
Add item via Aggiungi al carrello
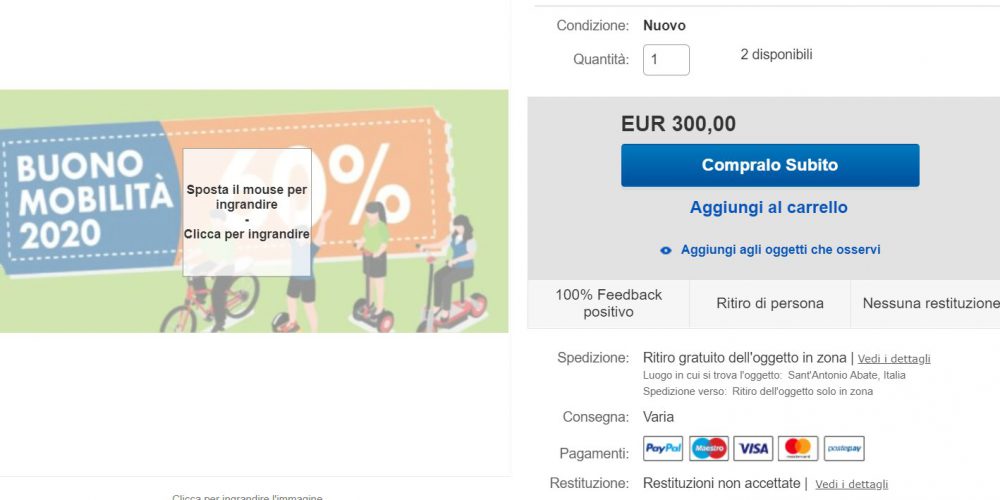click(768, 207)
